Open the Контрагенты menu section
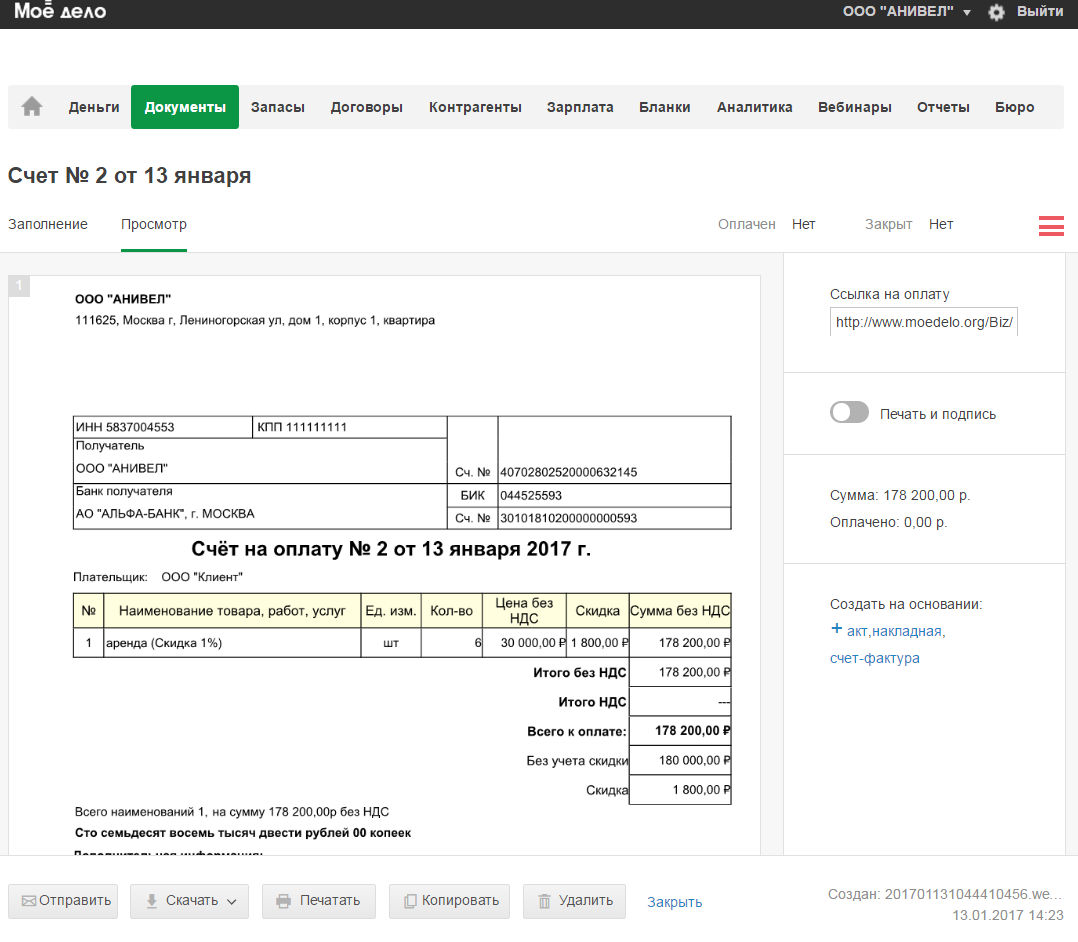1078x942 pixels. click(475, 107)
